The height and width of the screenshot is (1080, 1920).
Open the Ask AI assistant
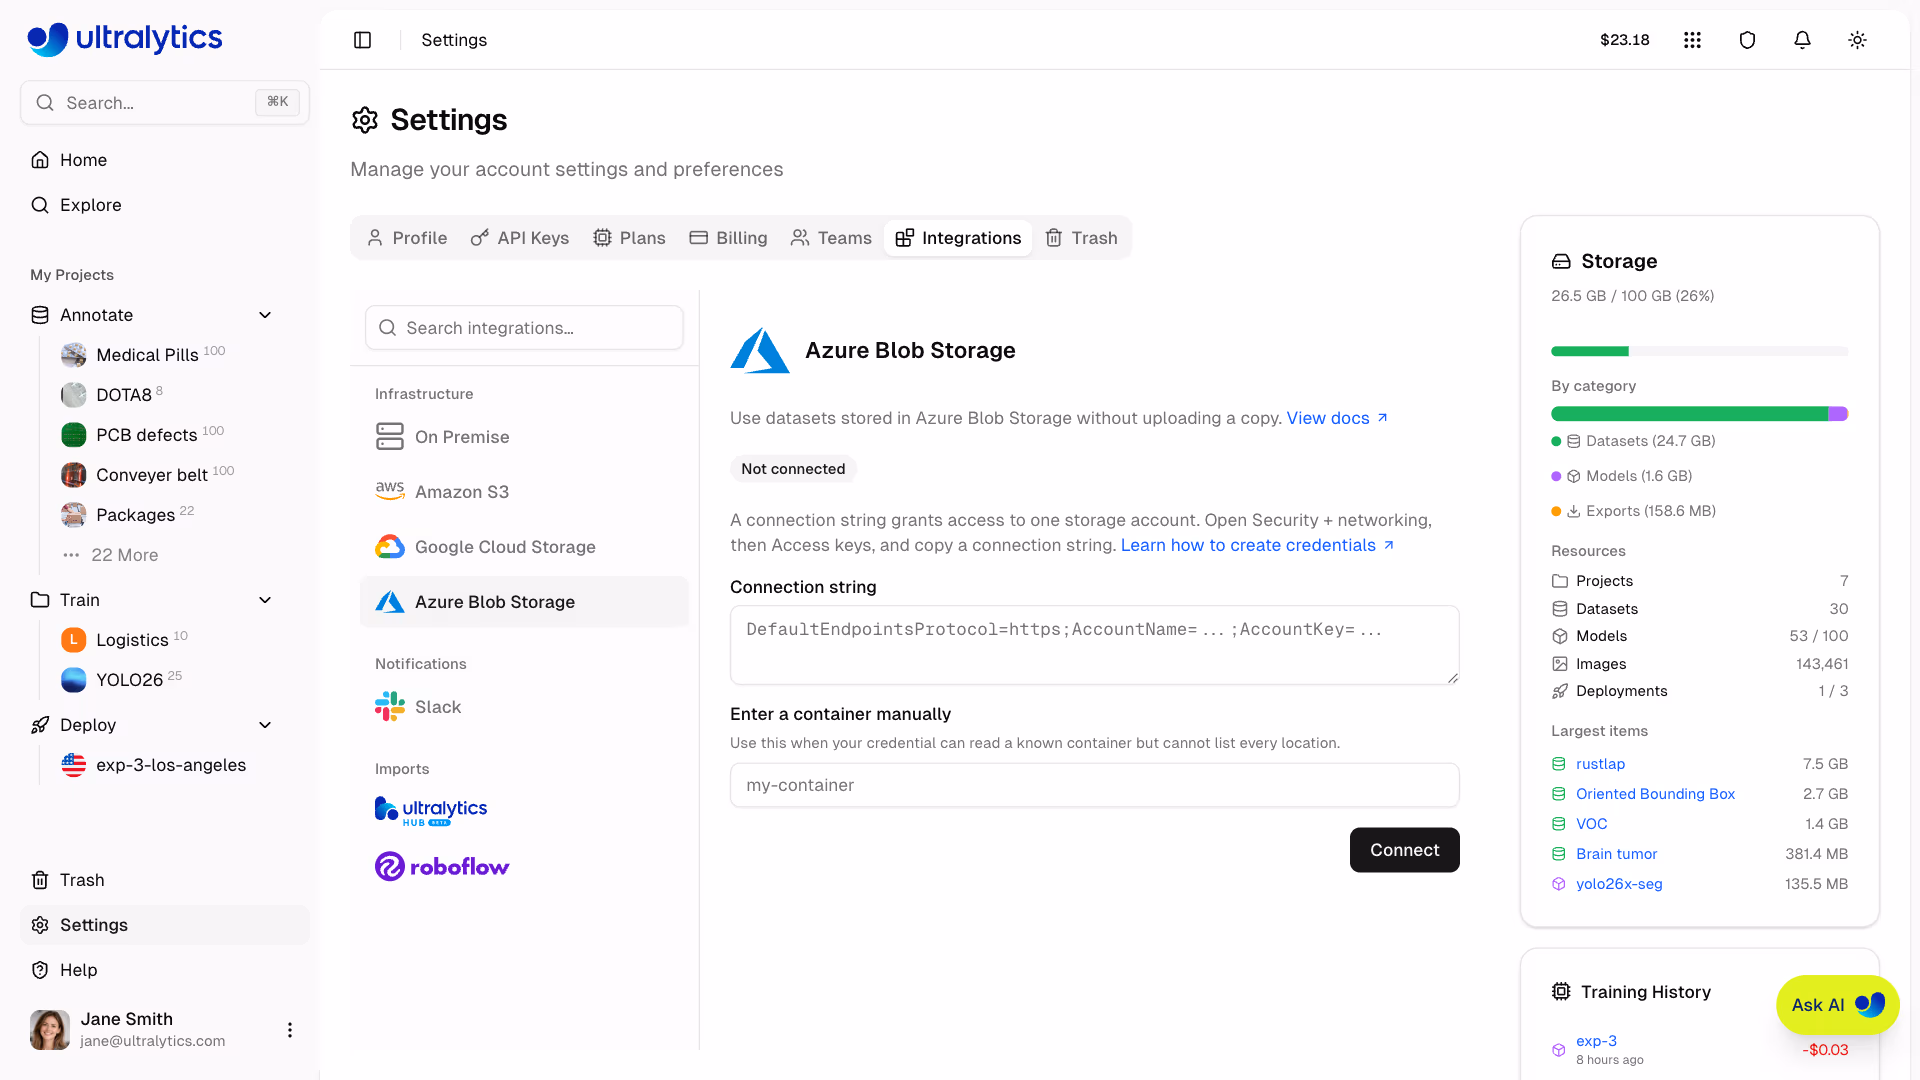click(x=1837, y=1005)
